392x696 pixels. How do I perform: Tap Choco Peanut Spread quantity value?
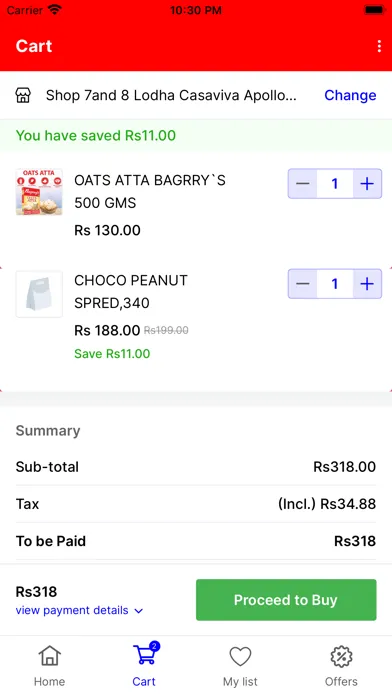coord(335,284)
